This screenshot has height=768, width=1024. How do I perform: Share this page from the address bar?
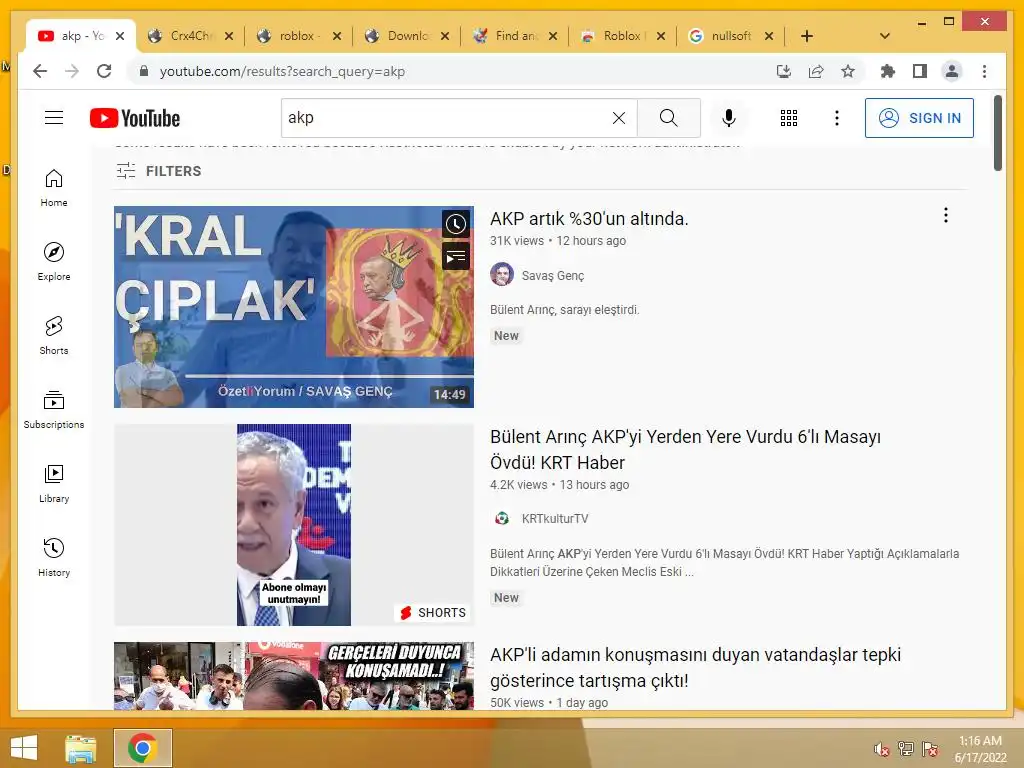tap(816, 71)
